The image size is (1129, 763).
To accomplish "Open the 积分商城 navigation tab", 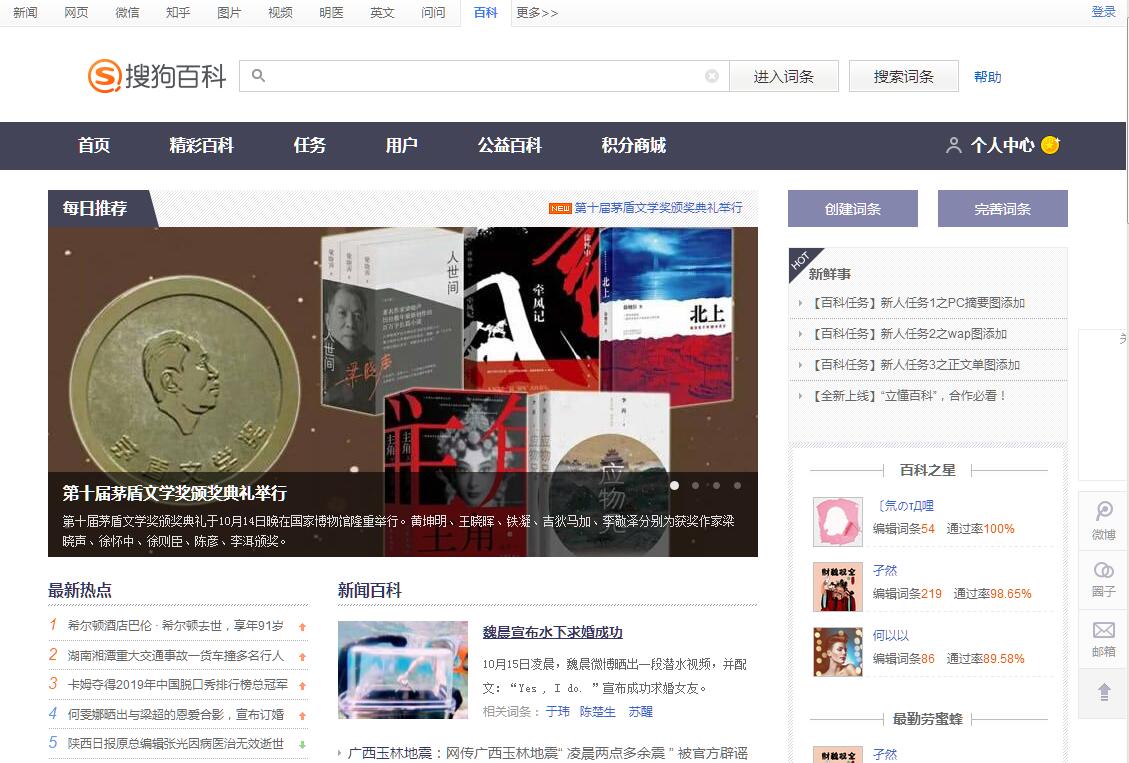I will tap(633, 145).
